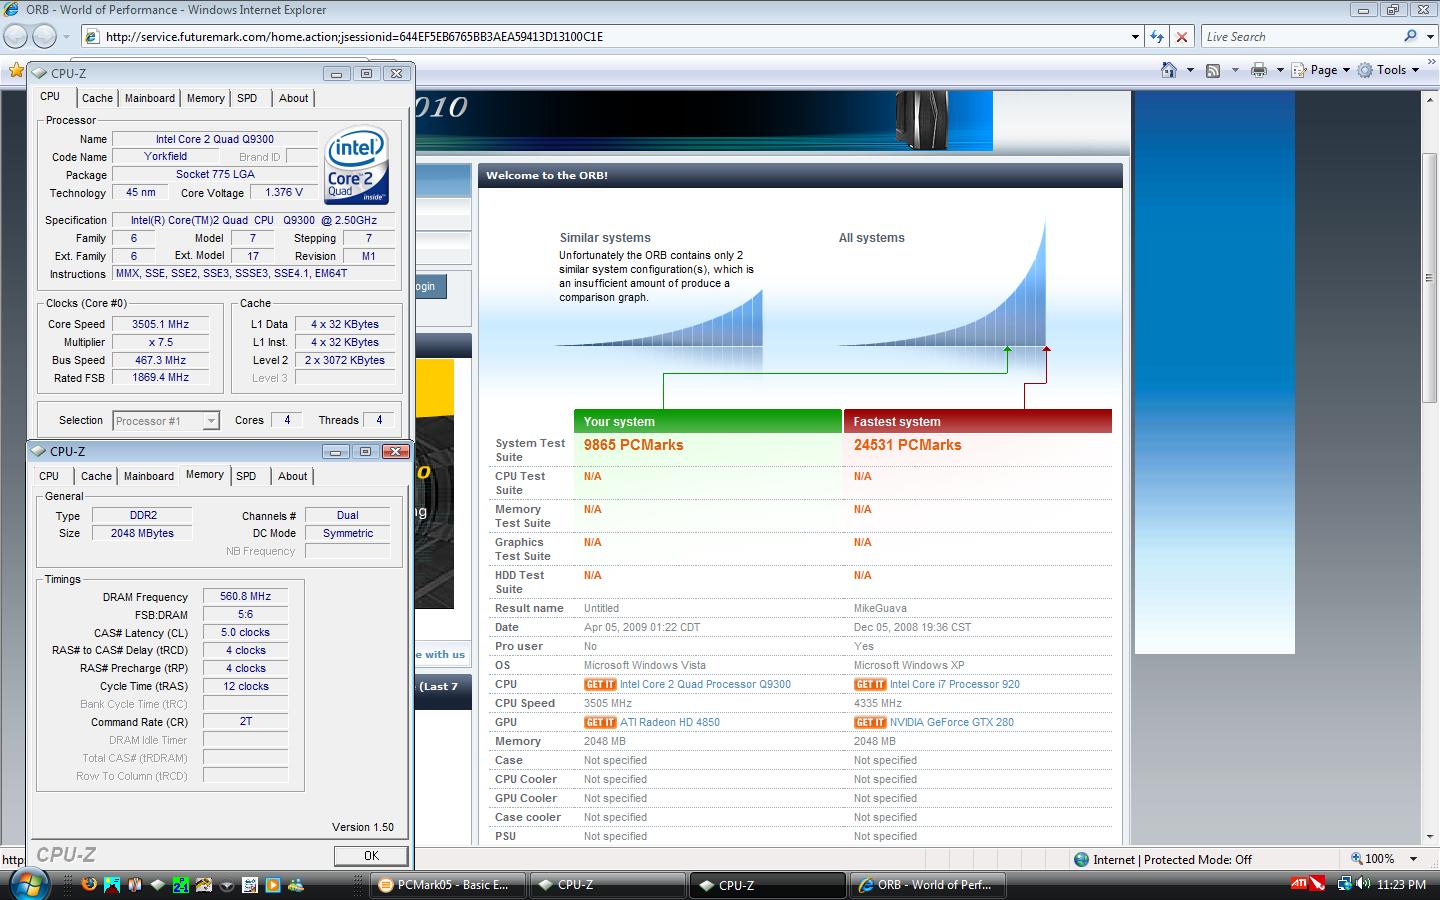The width and height of the screenshot is (1440, 900).
Task: Click the orange media player Quick Launch icon
Action: coord(272,885)
